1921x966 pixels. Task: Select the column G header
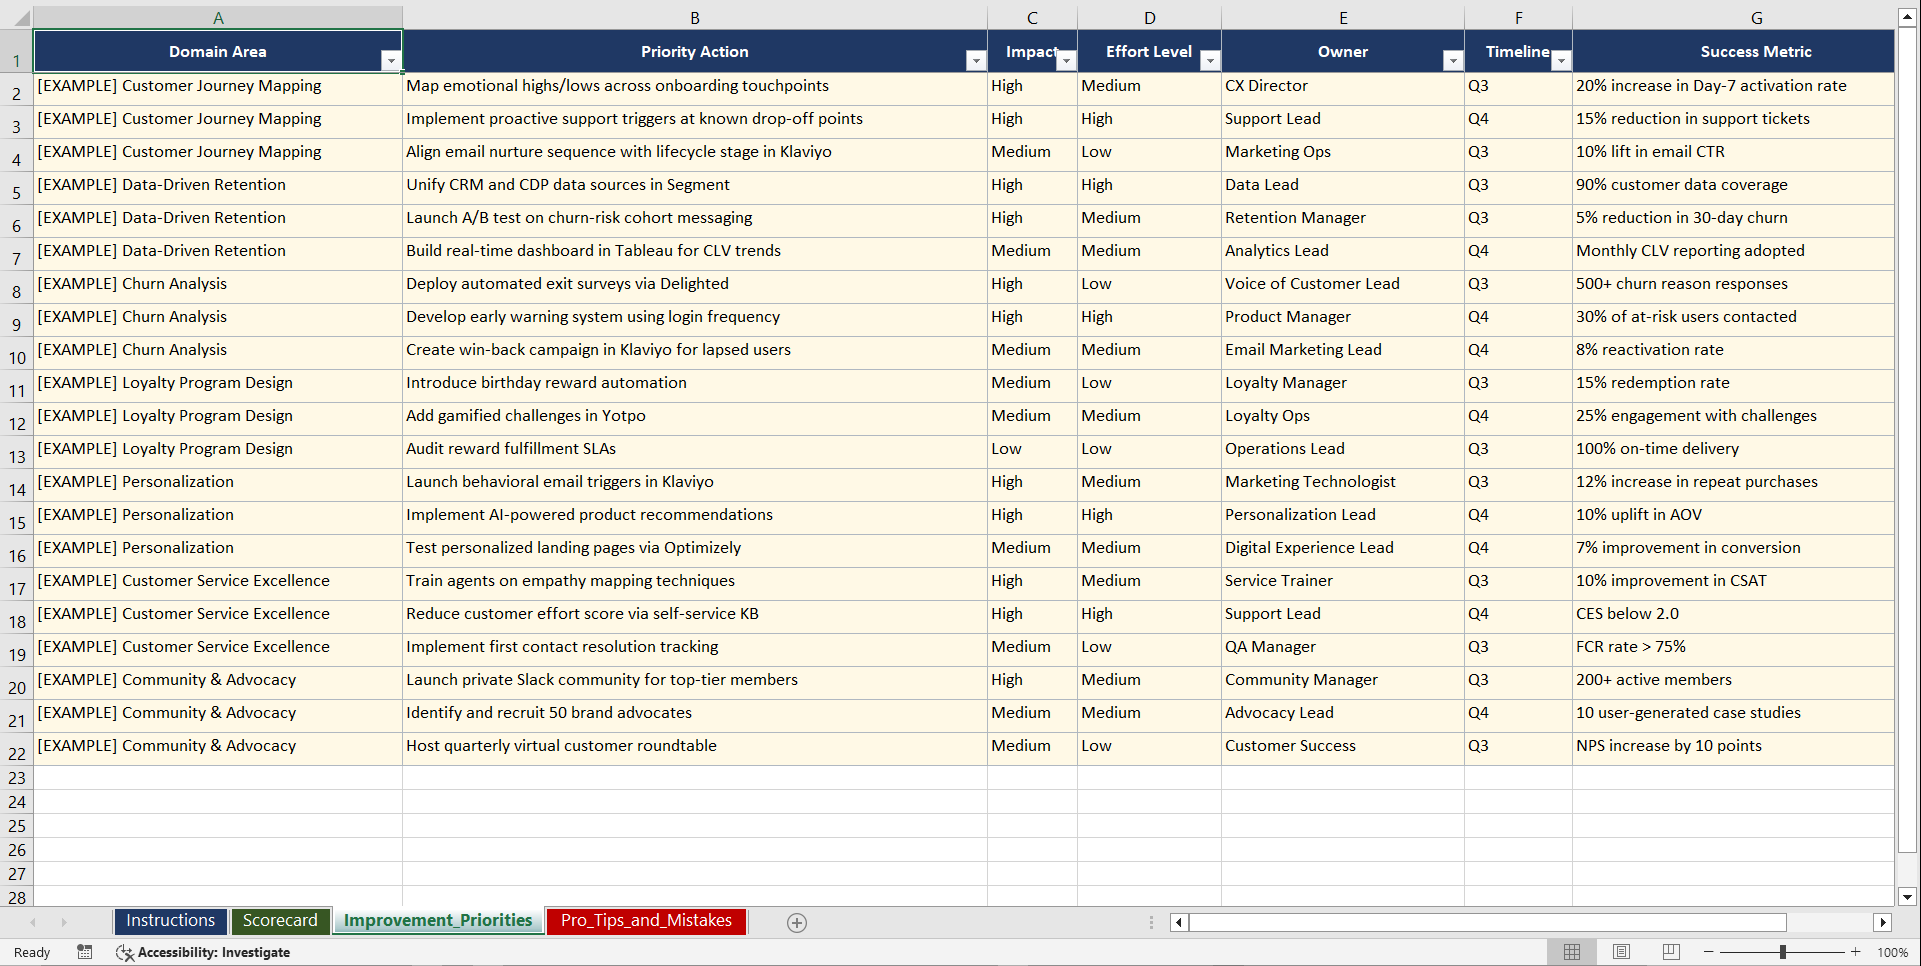click(x=1757, y=17)
